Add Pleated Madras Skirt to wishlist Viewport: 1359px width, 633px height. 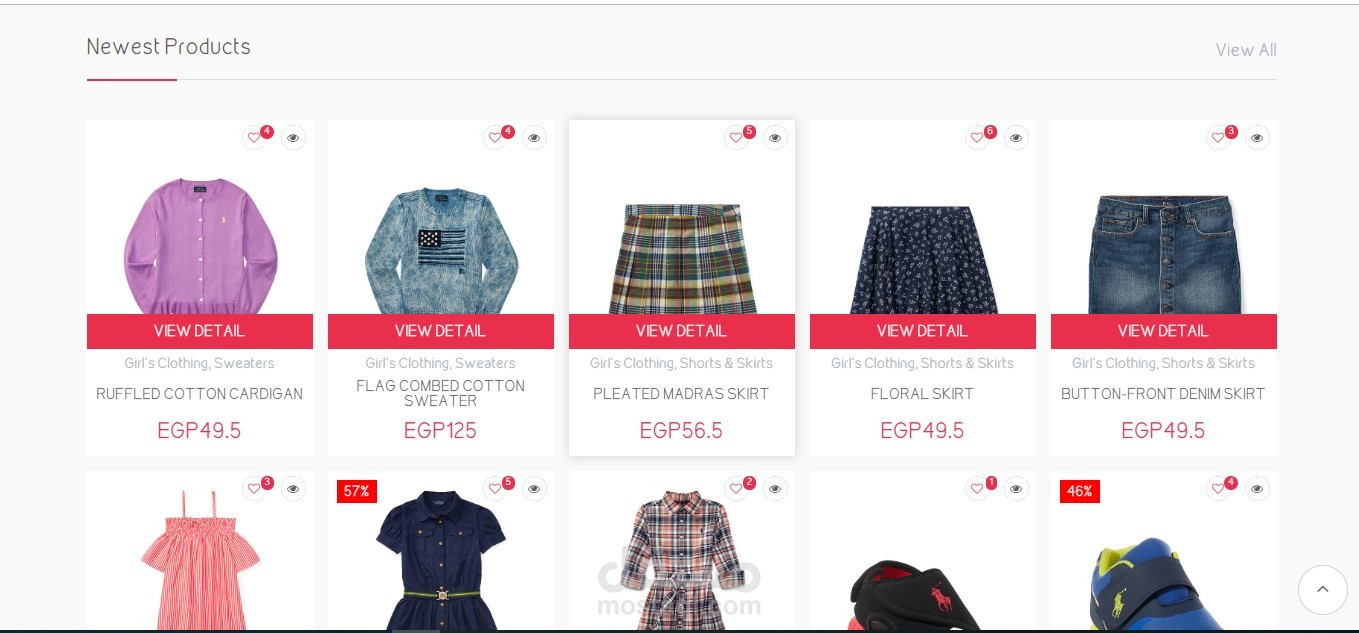pos(736,138)
